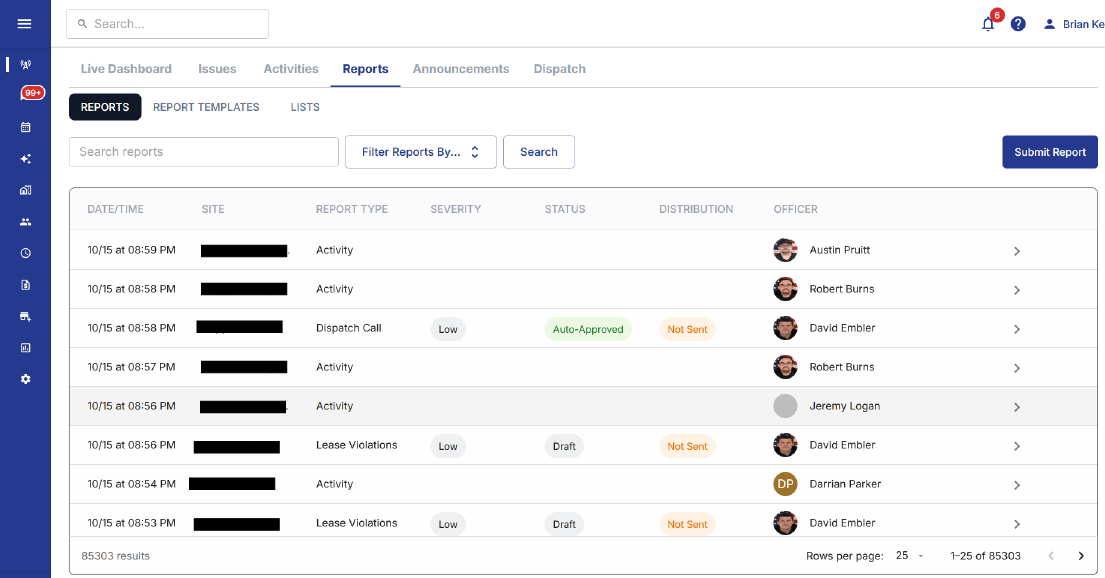Click the clock icon in the sidebar
Screen dimensions: 1105x578
(x=25, y=253)
